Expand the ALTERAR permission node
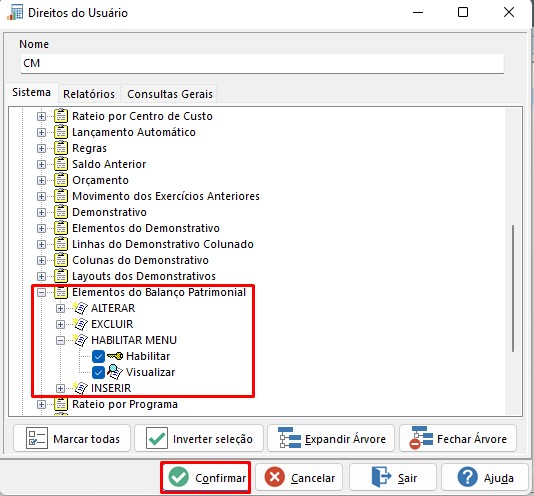This screenshot has width=534, height=496. (60, 309)
